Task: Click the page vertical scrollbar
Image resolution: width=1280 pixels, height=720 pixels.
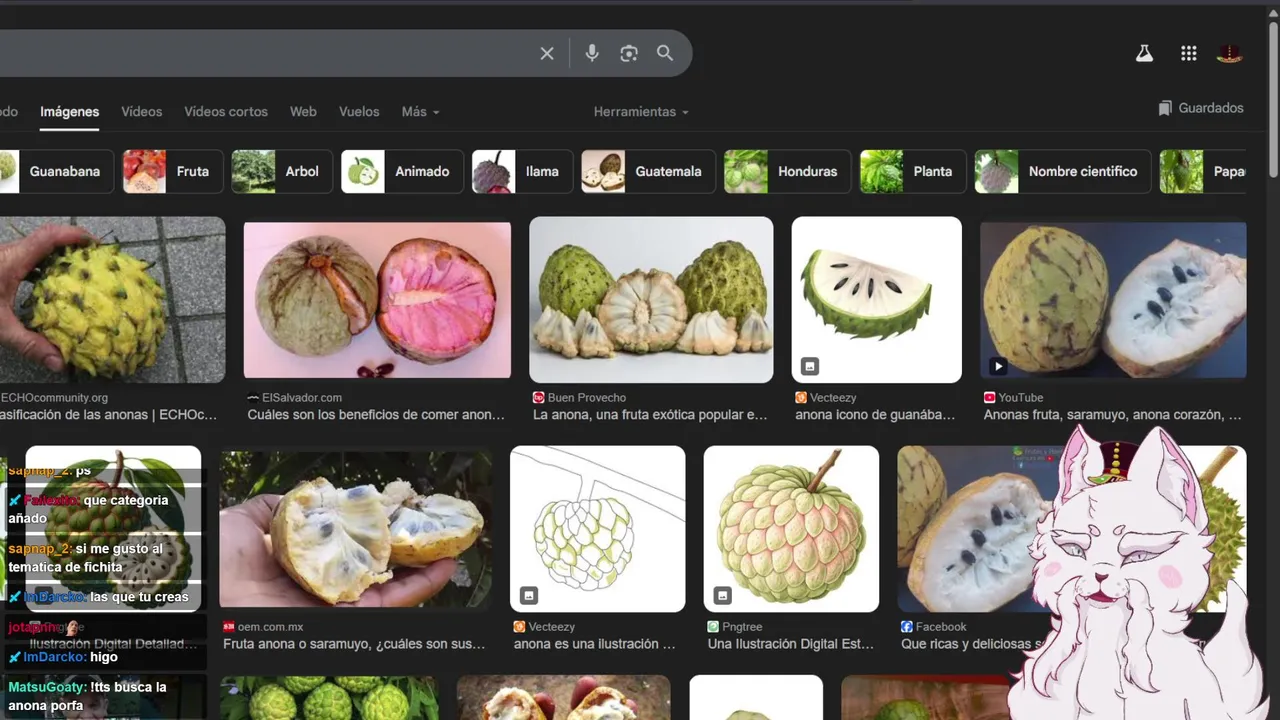Action: [1273, 100]
